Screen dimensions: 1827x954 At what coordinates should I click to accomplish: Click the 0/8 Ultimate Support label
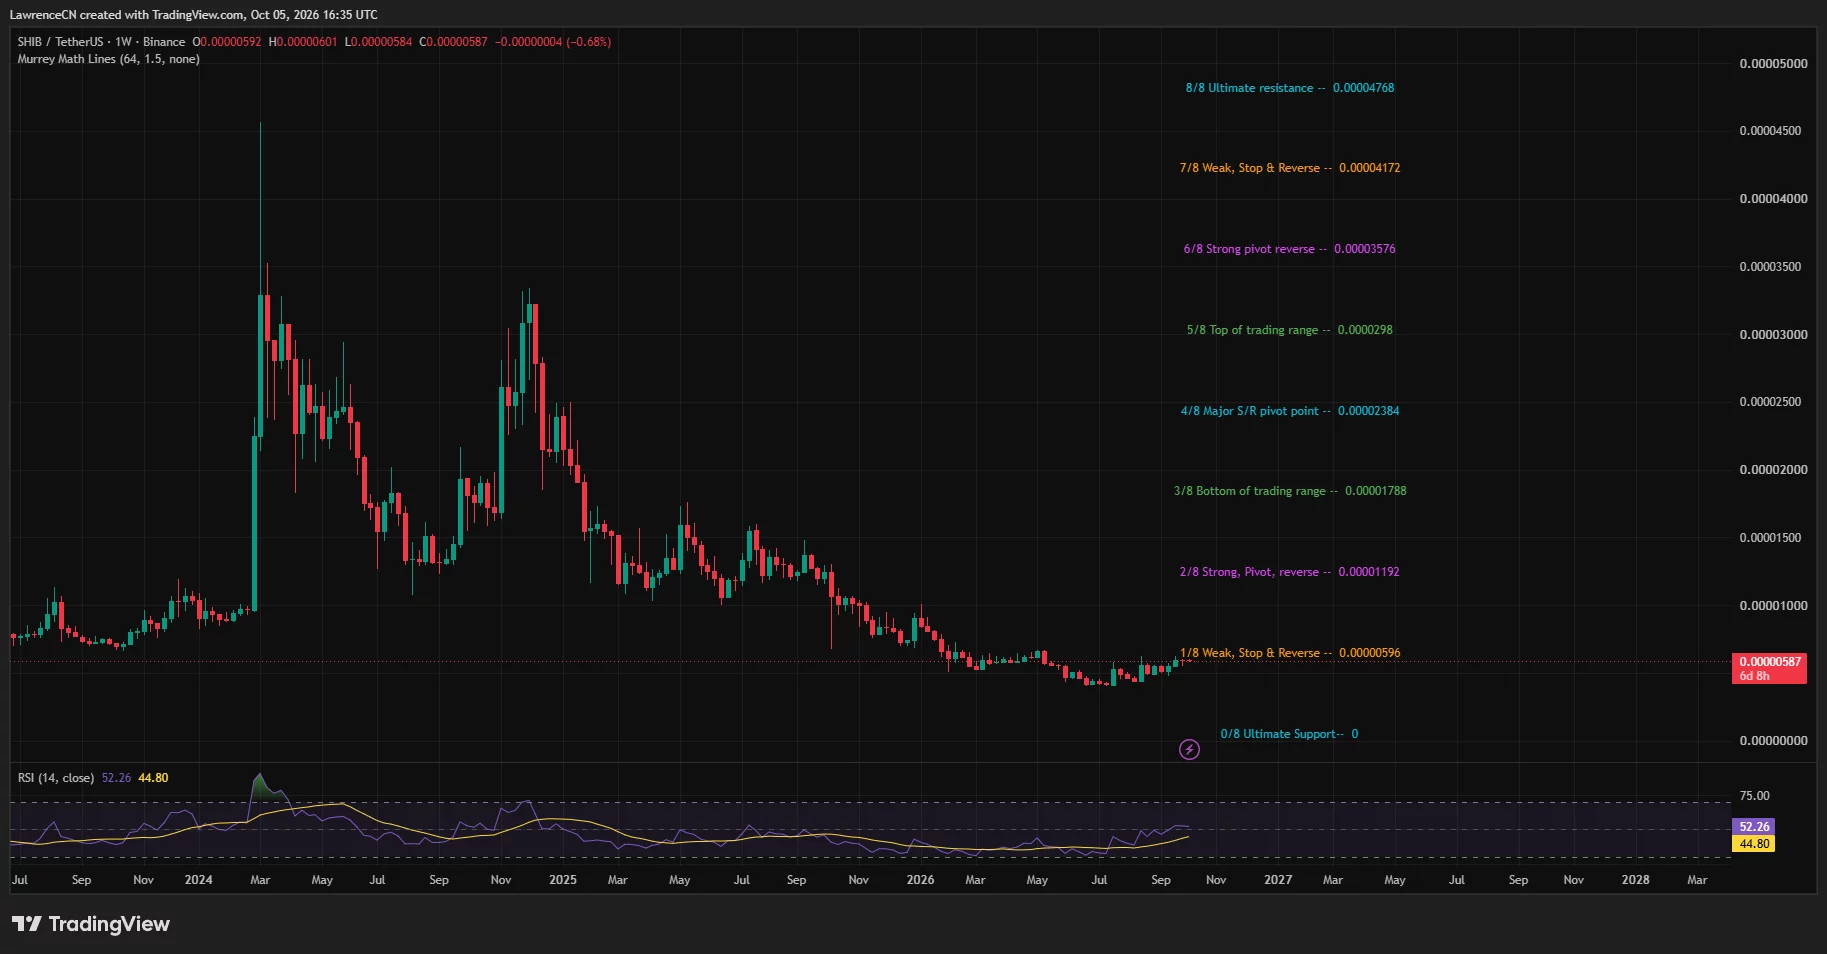[1289, 734]
